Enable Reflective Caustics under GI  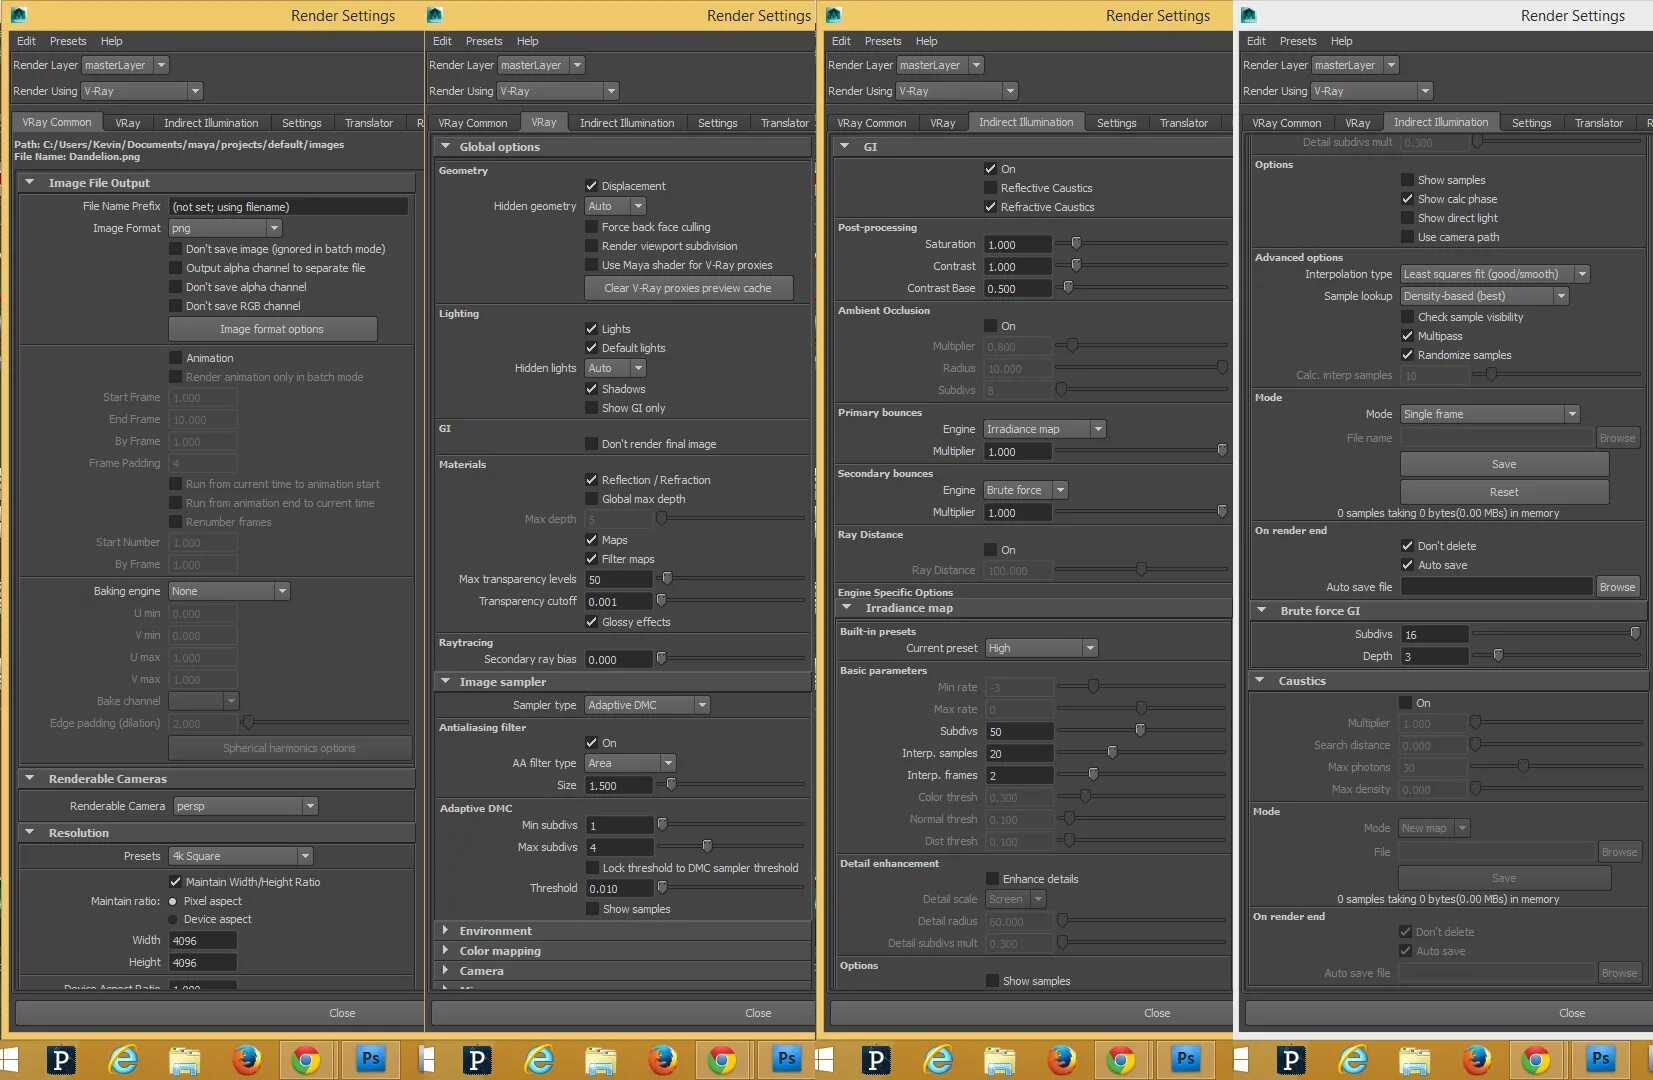click(990, 188)
